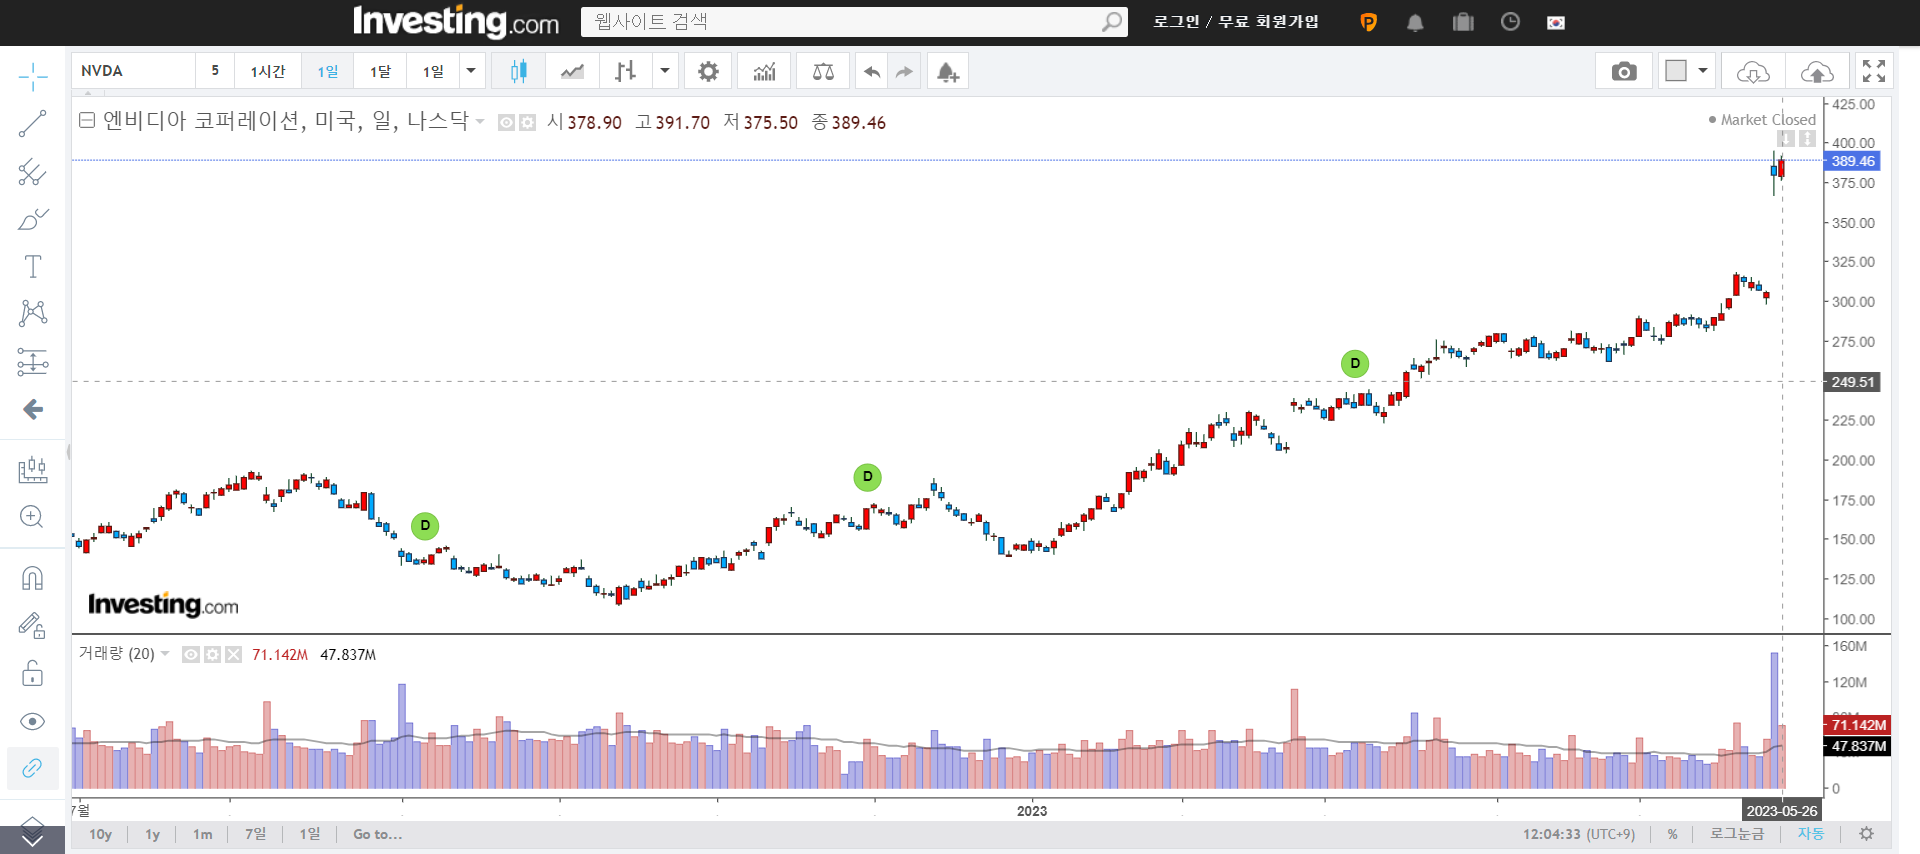Open the clock icon in header
This screenshot has width=1920, height=854.
(1510, 22)
